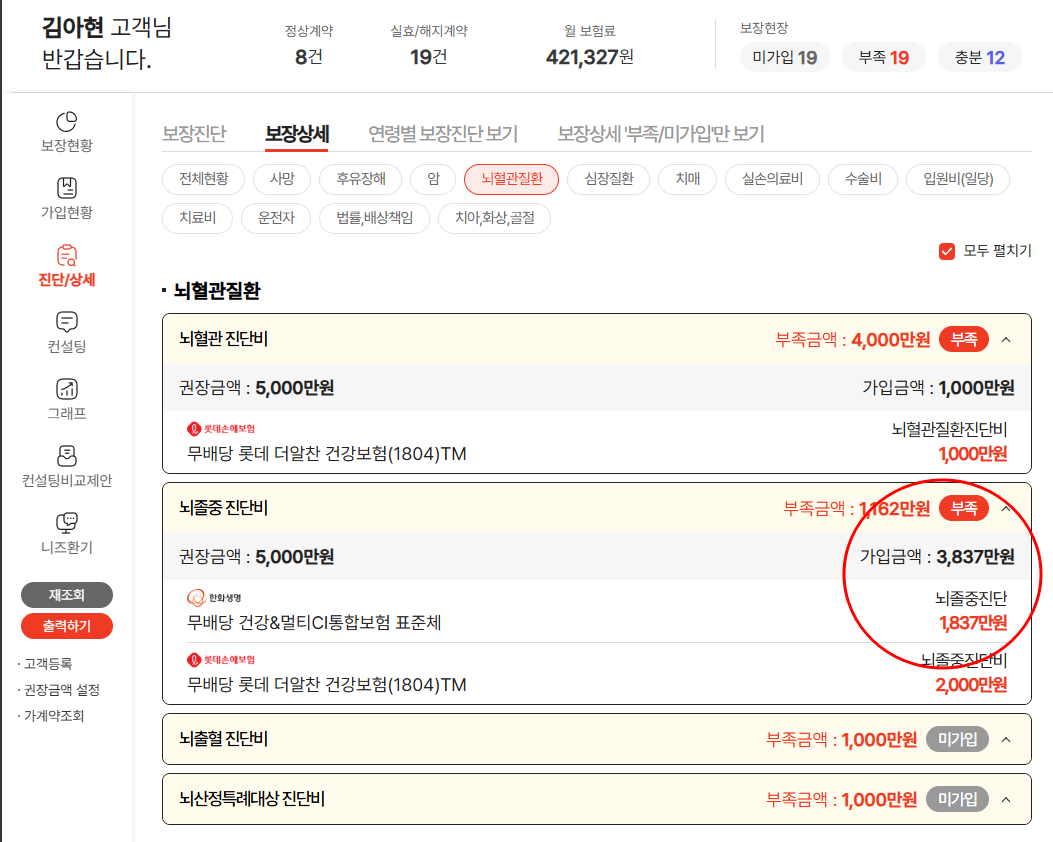Image resolution: width=1053 pixels, height=842 pixels.
Task: Open the 컨설팅 chat bubble icon
Action: 67,322
